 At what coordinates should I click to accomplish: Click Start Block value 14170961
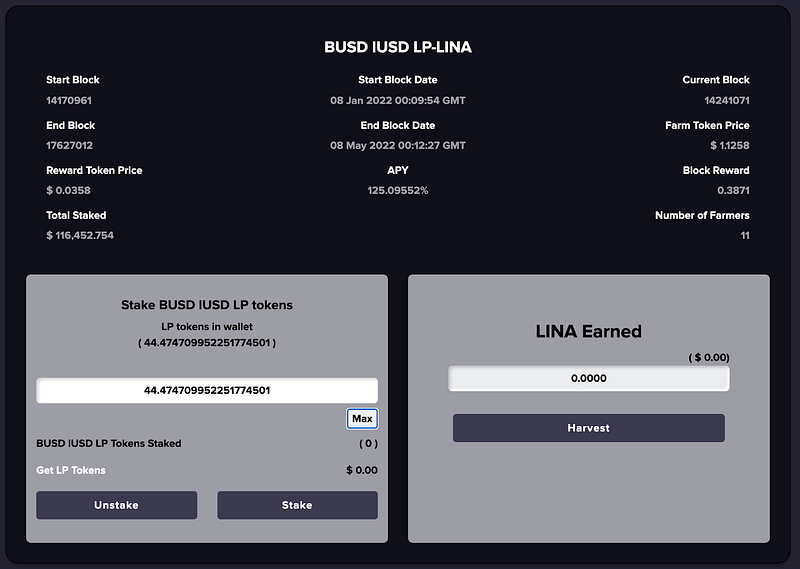pyautogui.click(x=69, y=101)
